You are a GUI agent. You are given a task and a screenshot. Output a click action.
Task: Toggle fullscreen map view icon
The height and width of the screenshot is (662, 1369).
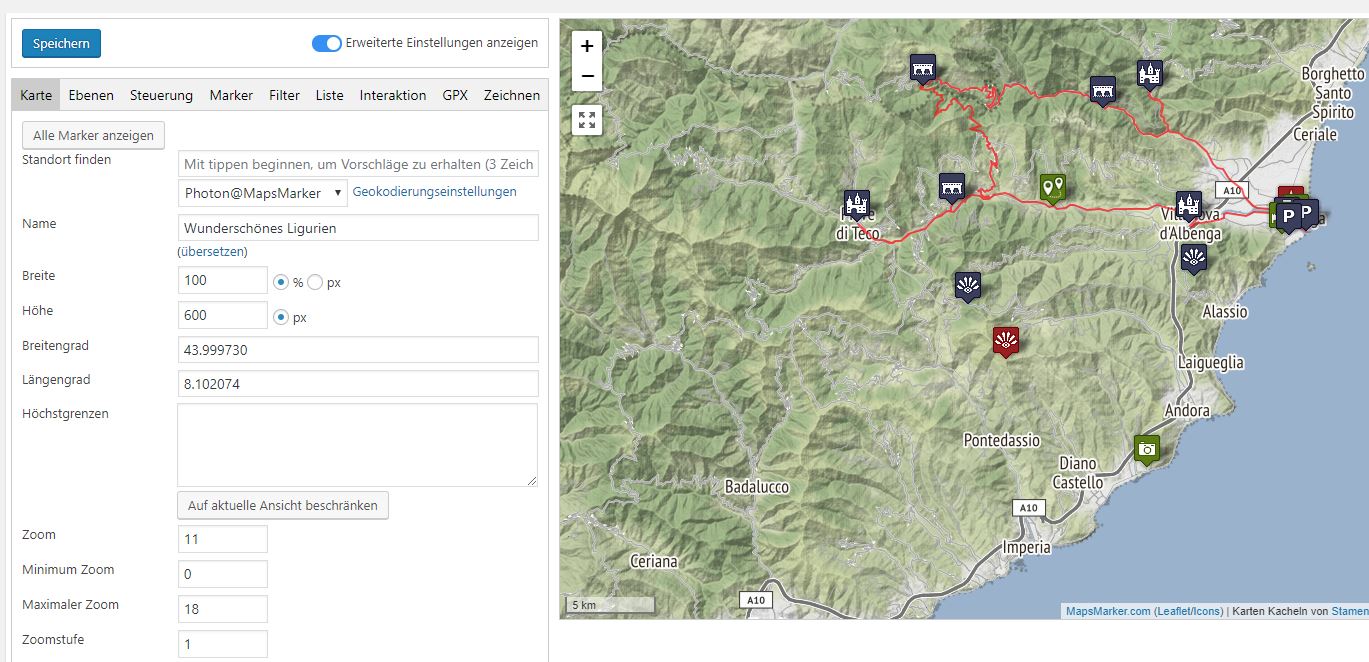[587, 121]
